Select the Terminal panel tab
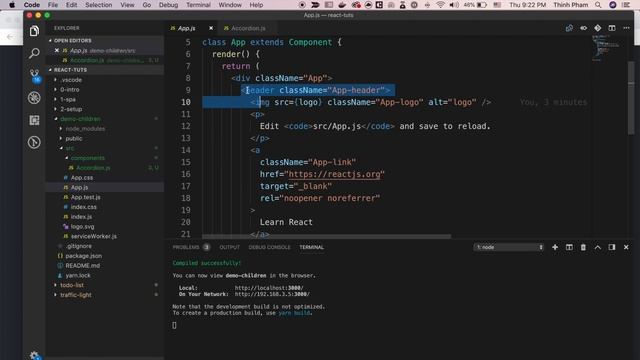Image resolution: width=640 pixels, height=360 pixels. click(311, 247)
